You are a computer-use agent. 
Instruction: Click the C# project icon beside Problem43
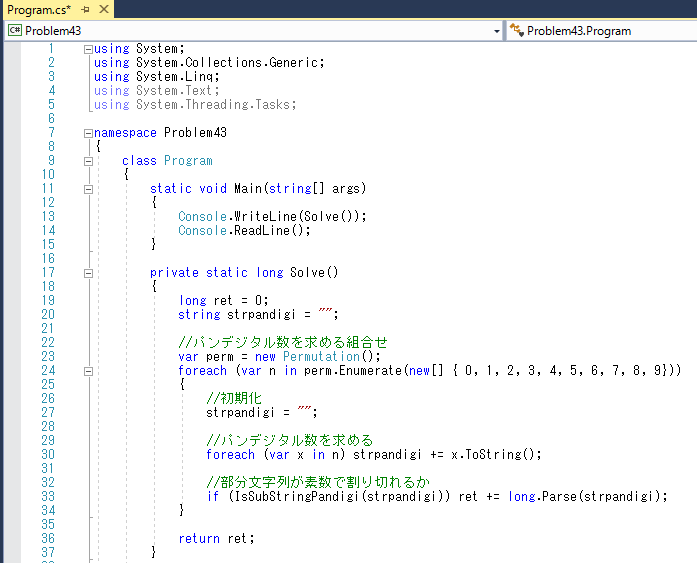click(x=15, y=30)
